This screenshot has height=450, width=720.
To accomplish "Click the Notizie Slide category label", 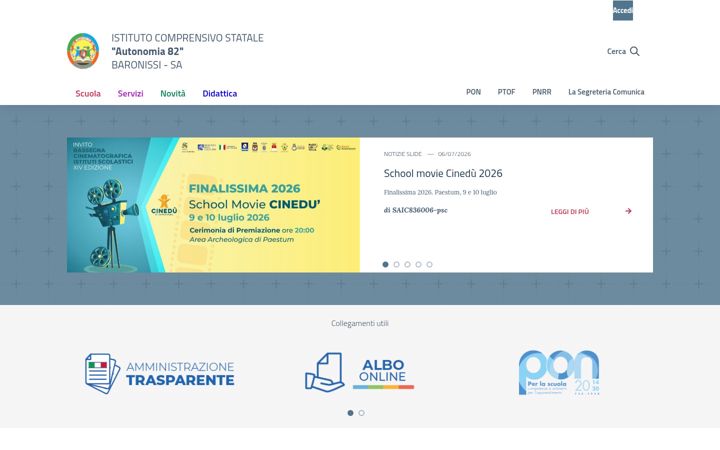I will [x=403, y=154].
